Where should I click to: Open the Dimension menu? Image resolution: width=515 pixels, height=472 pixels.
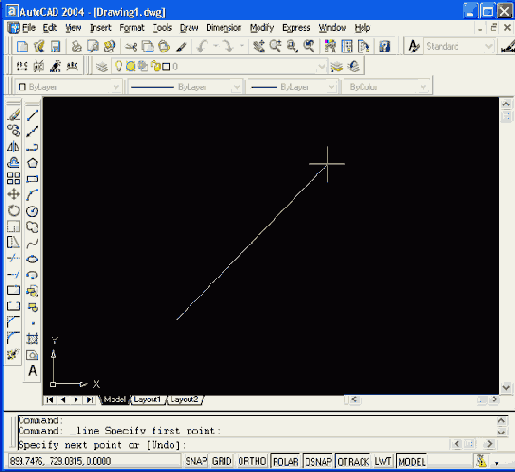224,28
